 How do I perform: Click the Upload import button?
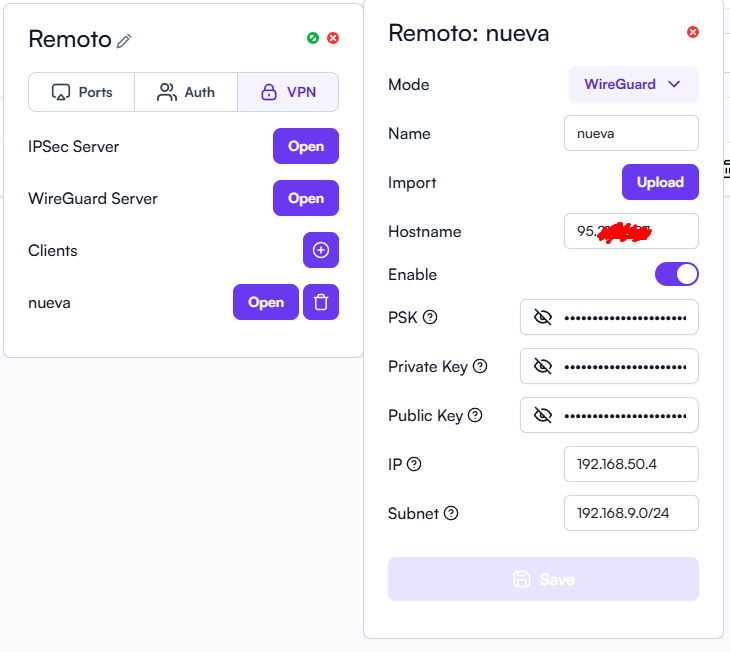click(x=660, y=182)
